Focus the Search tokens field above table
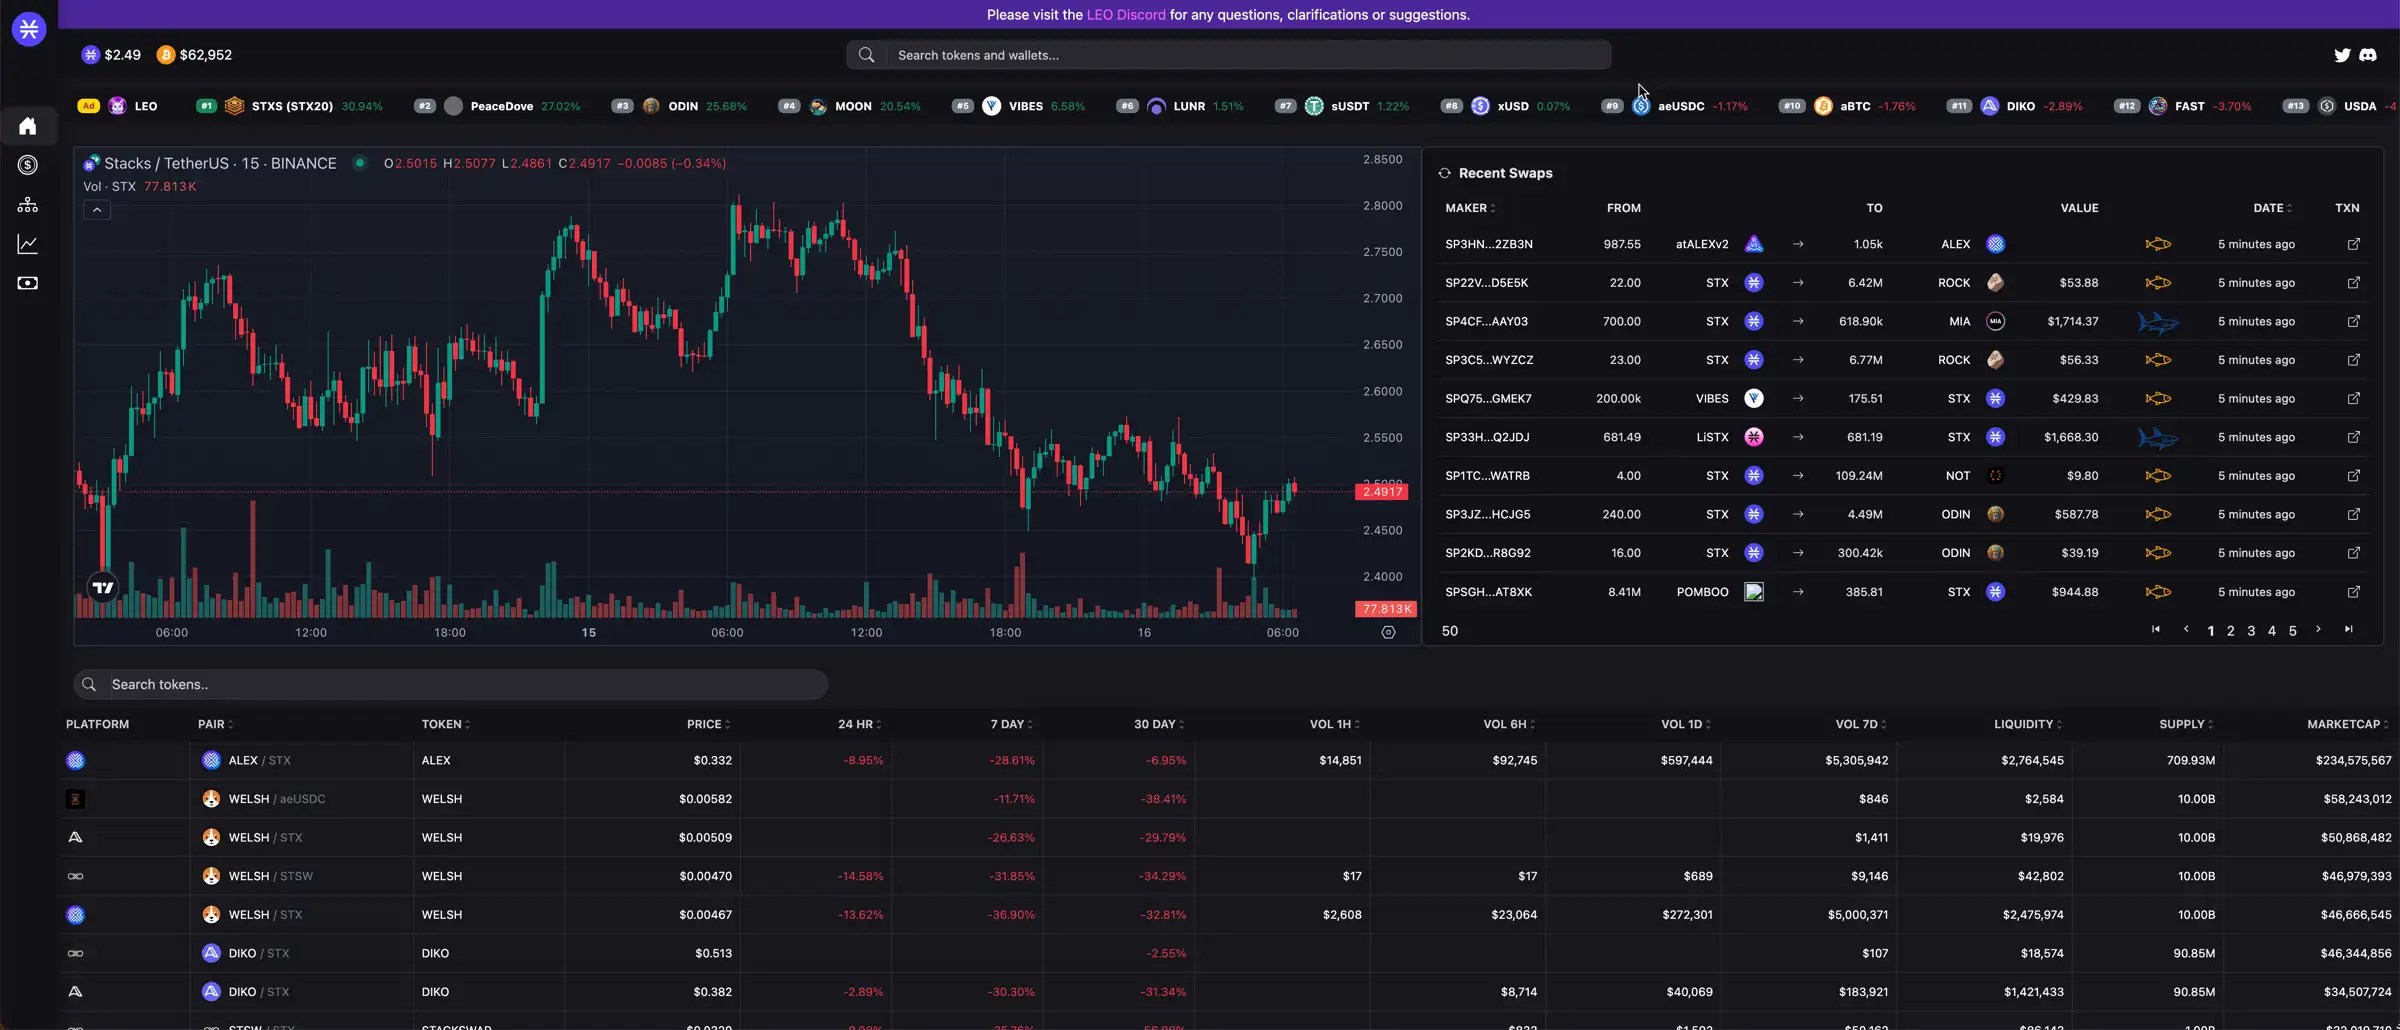This screenshot has height=1030, width=2400. click(x=451, y=685)
